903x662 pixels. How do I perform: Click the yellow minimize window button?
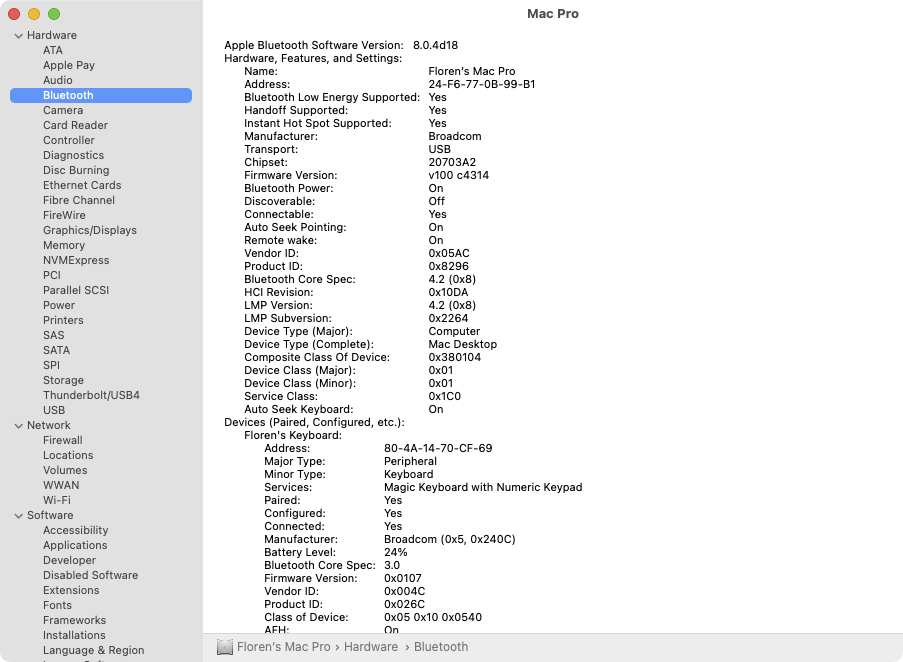tap(34, 14)
